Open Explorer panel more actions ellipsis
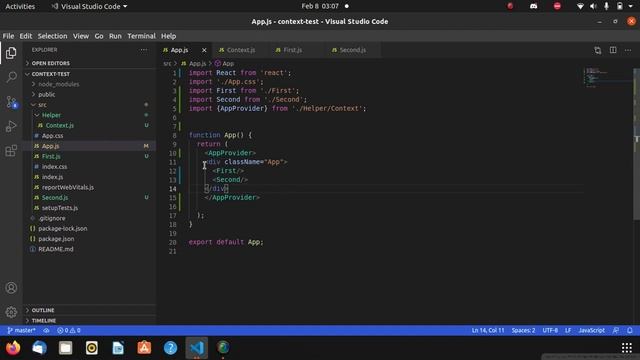The image size is (640, 360). [144, 50]
